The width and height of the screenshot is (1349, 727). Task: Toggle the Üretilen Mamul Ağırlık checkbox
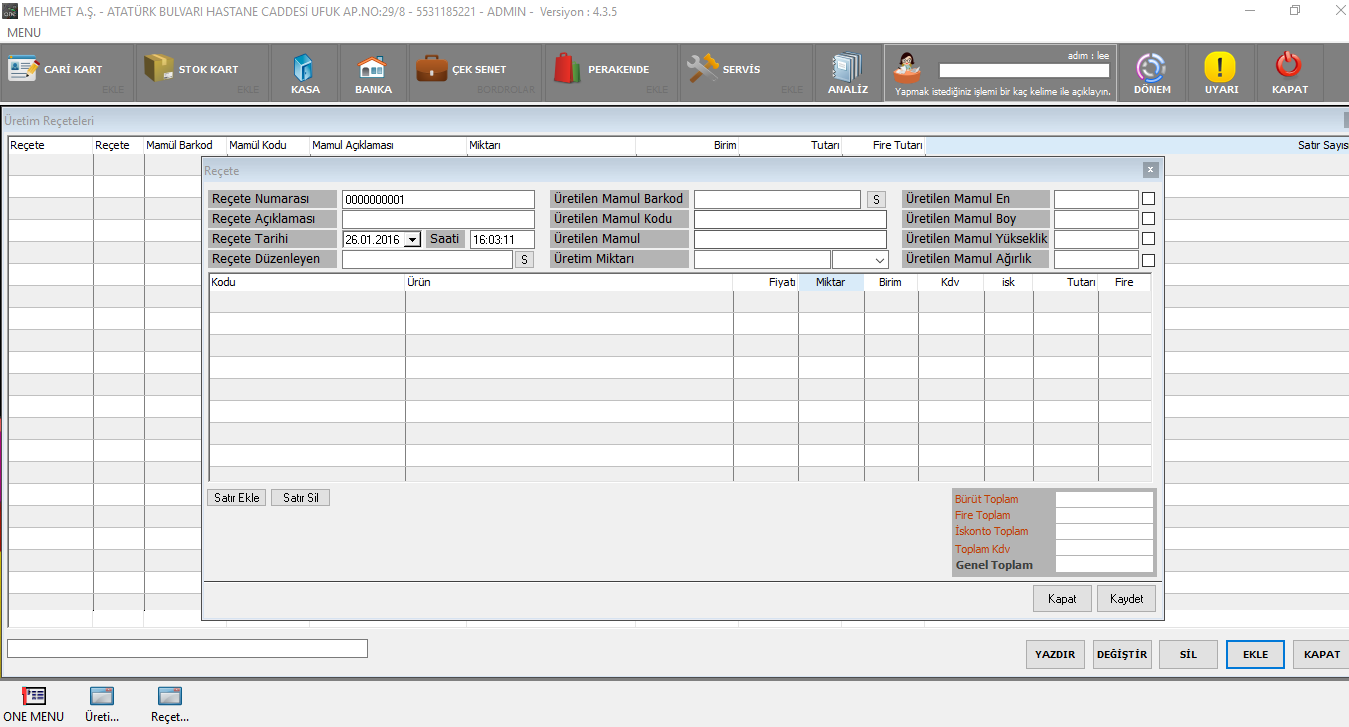click(x=1148, y=260)
